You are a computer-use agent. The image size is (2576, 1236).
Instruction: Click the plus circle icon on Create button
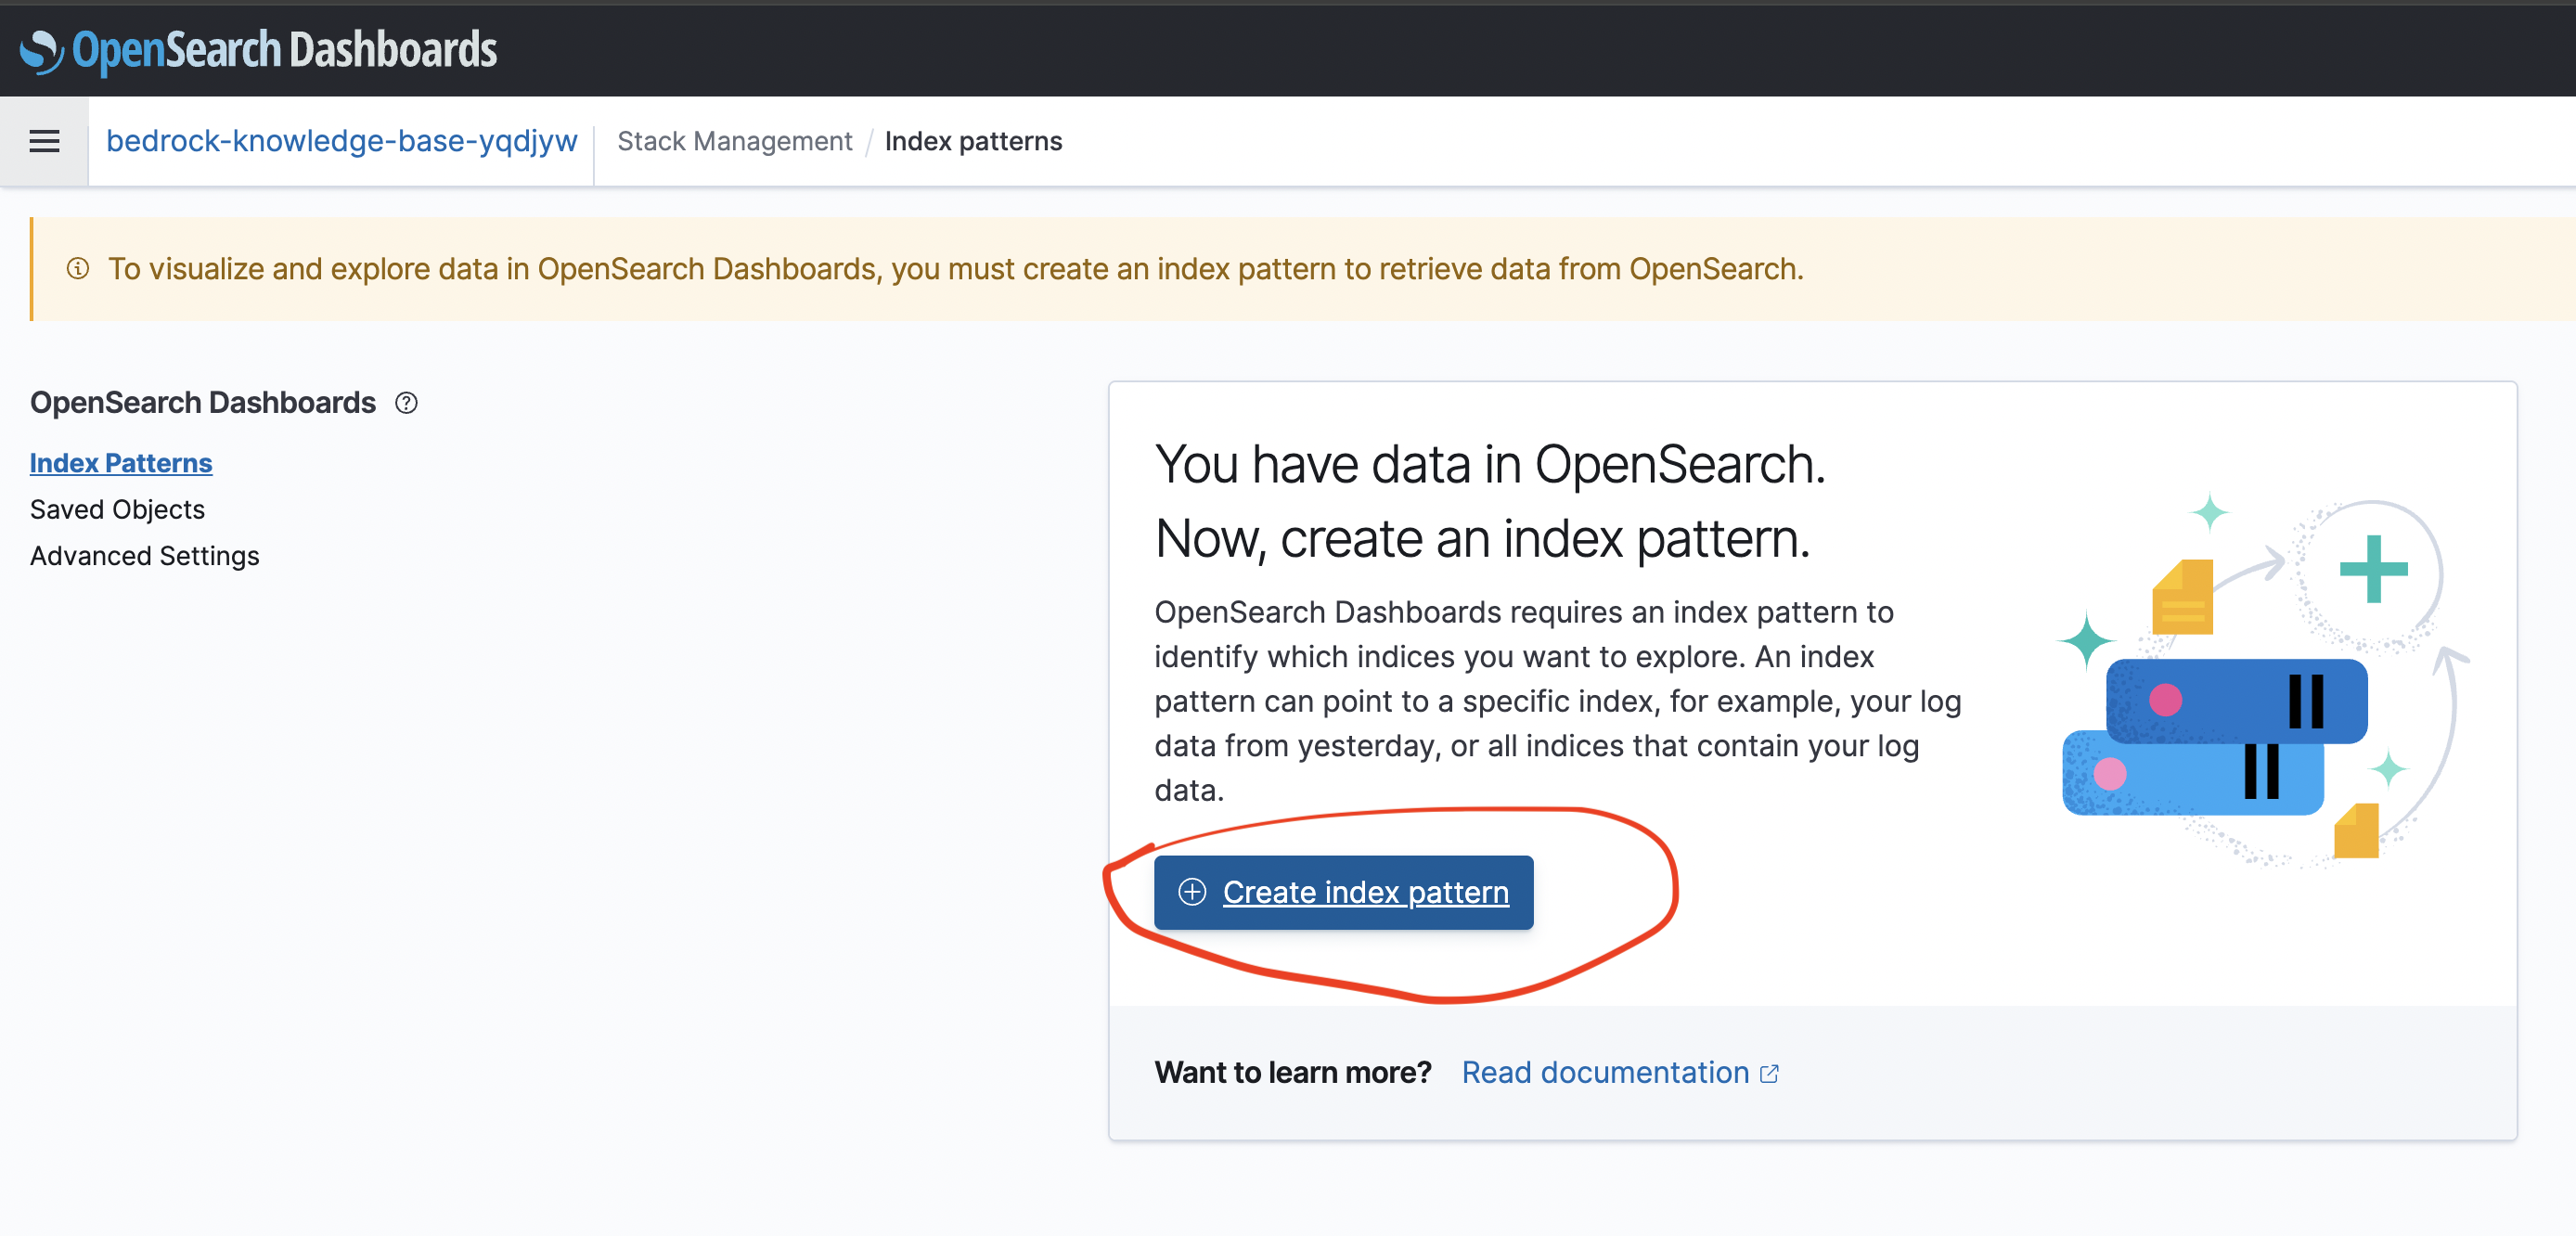pyautogui.click(x=1191, y=892)
